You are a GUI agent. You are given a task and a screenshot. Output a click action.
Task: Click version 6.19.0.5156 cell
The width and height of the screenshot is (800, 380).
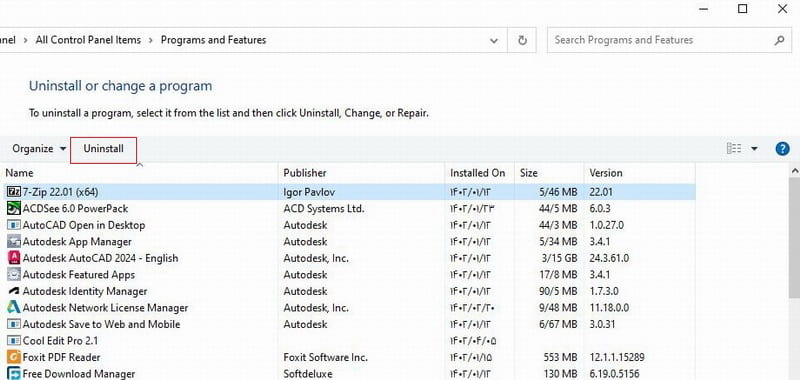point(614,374)
